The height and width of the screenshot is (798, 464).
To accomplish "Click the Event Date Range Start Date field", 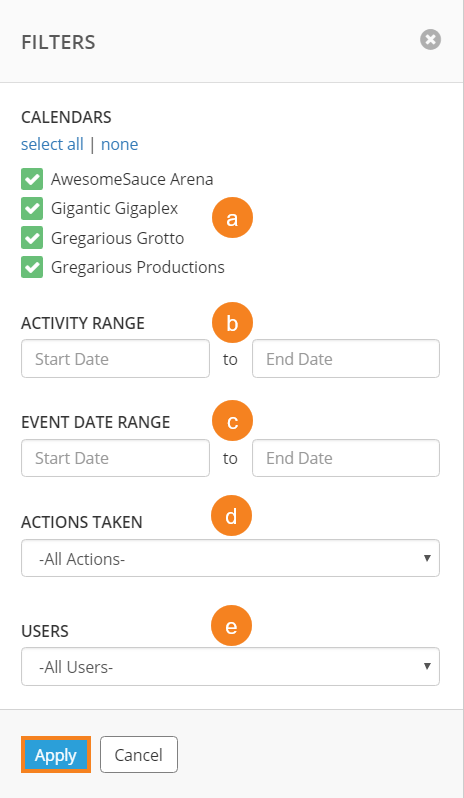I will click(115, 458).
